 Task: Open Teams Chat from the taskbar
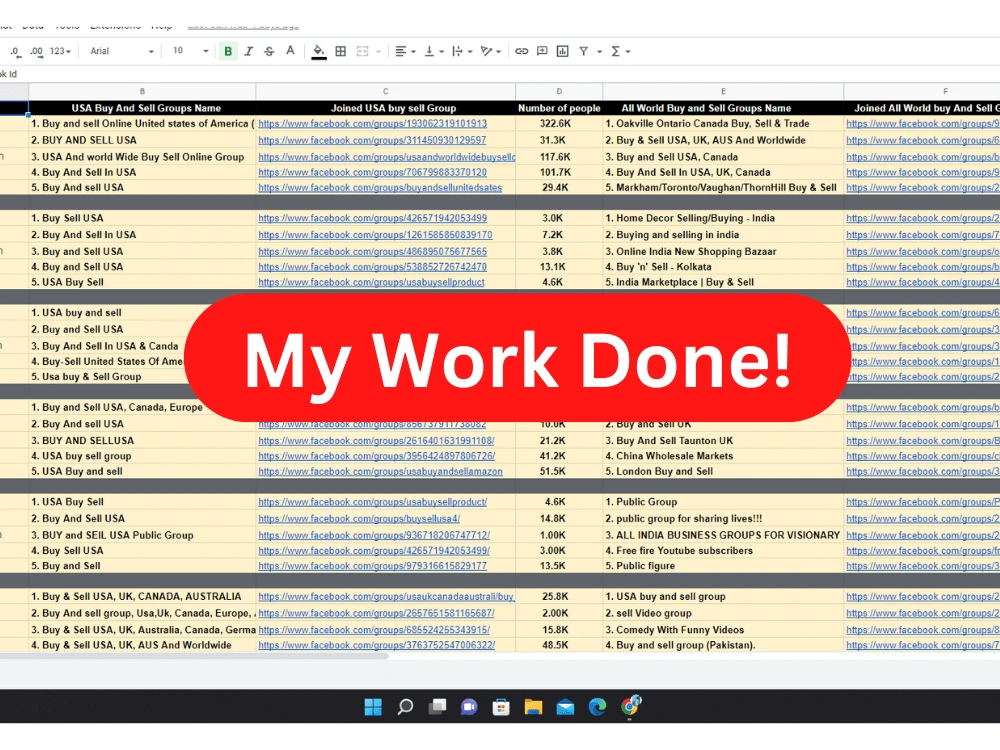pyautogui.click(x=469, y=707)
